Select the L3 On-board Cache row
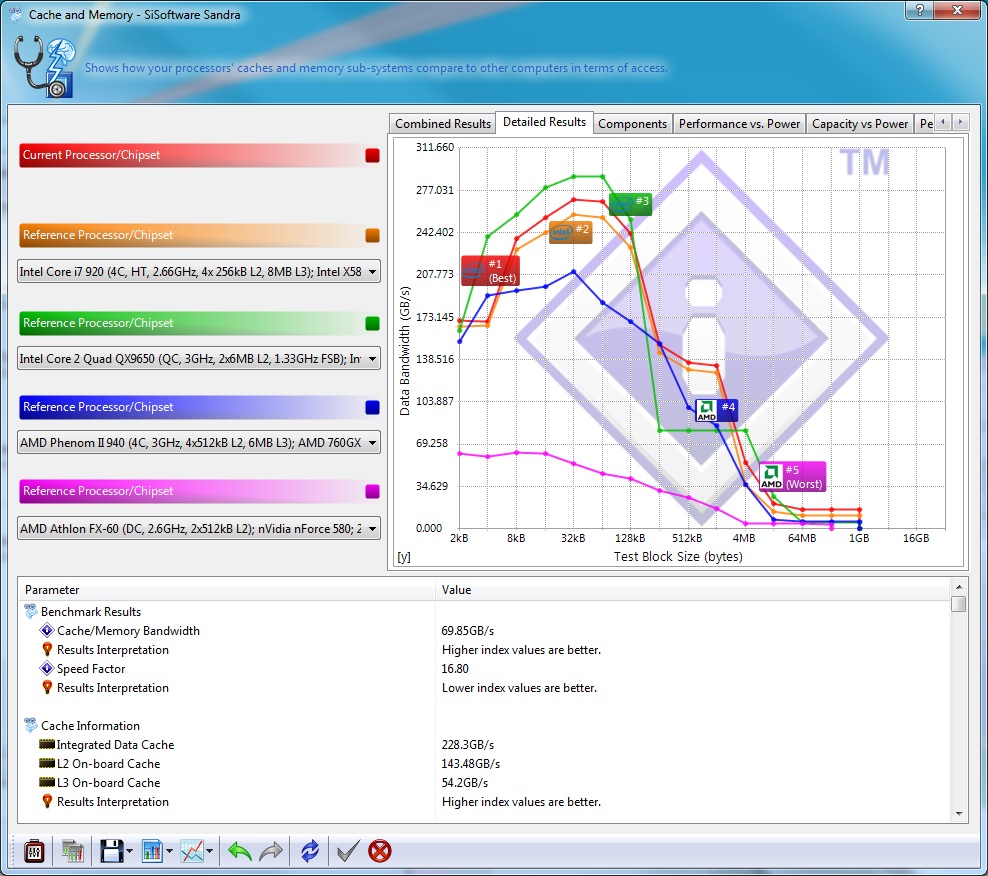The image size is (988, 876). click(484, 782)
